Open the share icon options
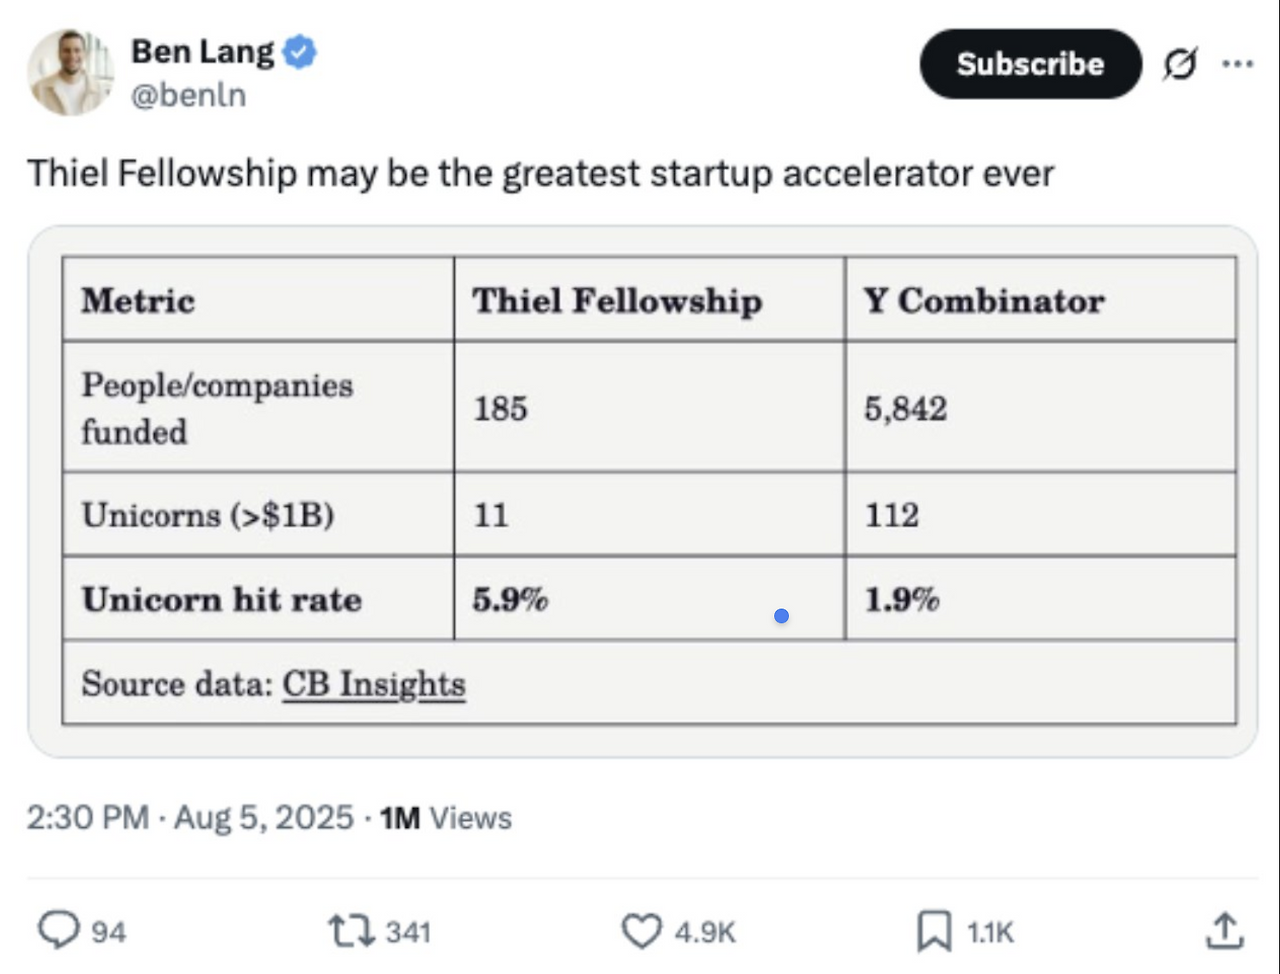 click(x=1223, y=931)
